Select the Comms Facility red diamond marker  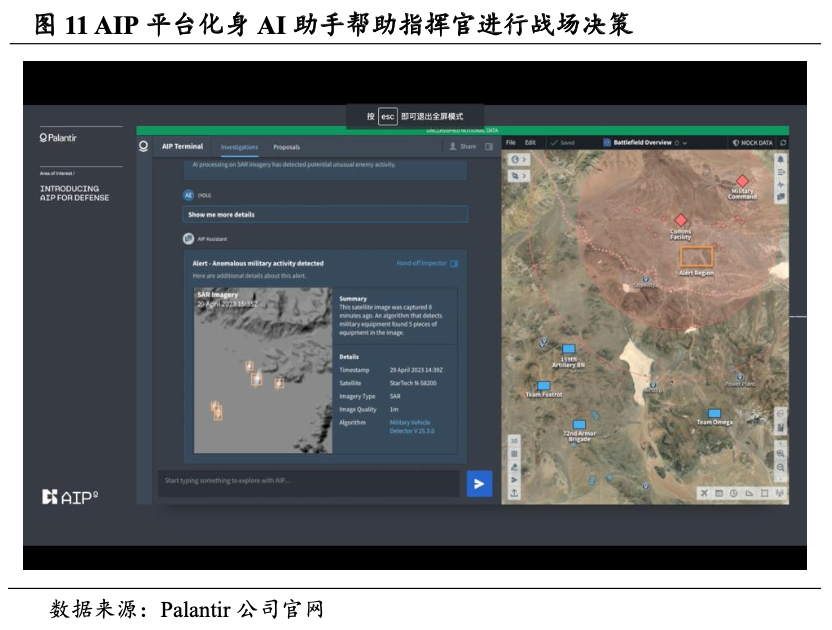pos(680,220)
